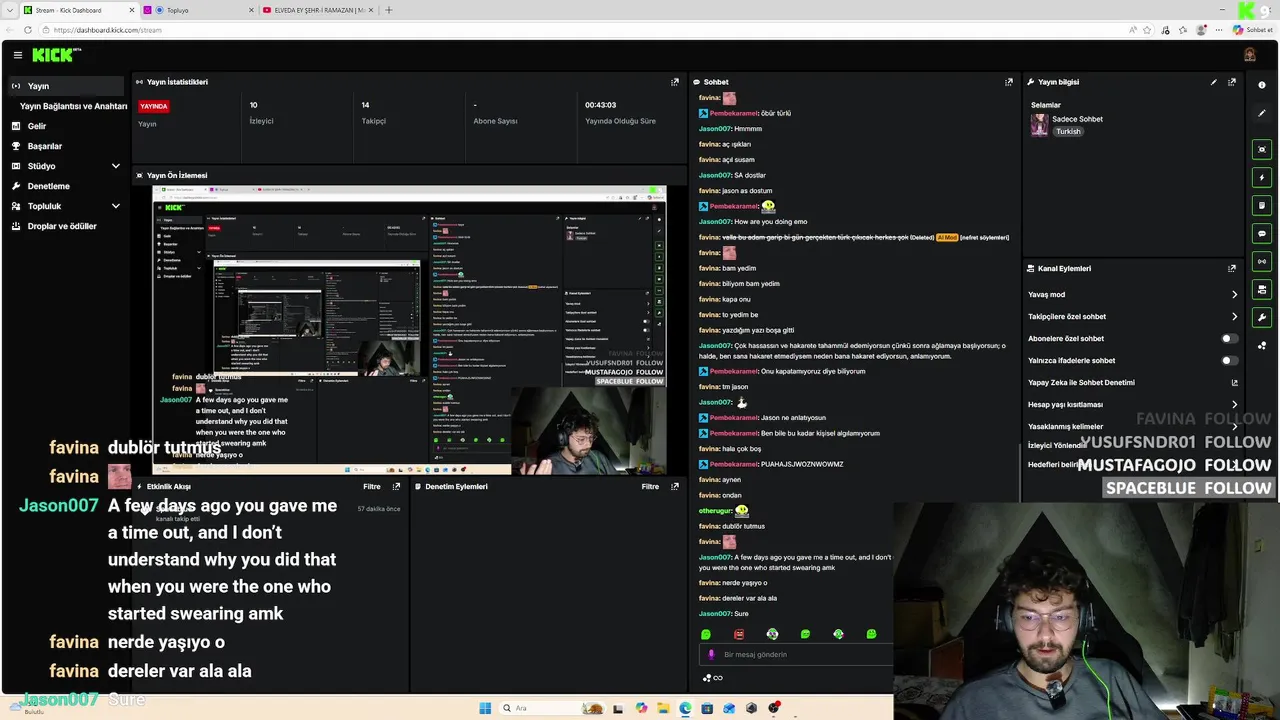The height and width of the screenshot is (720, 1280).
Task: Toggle the chat bubble widget icon
Action: (1262, 233)
